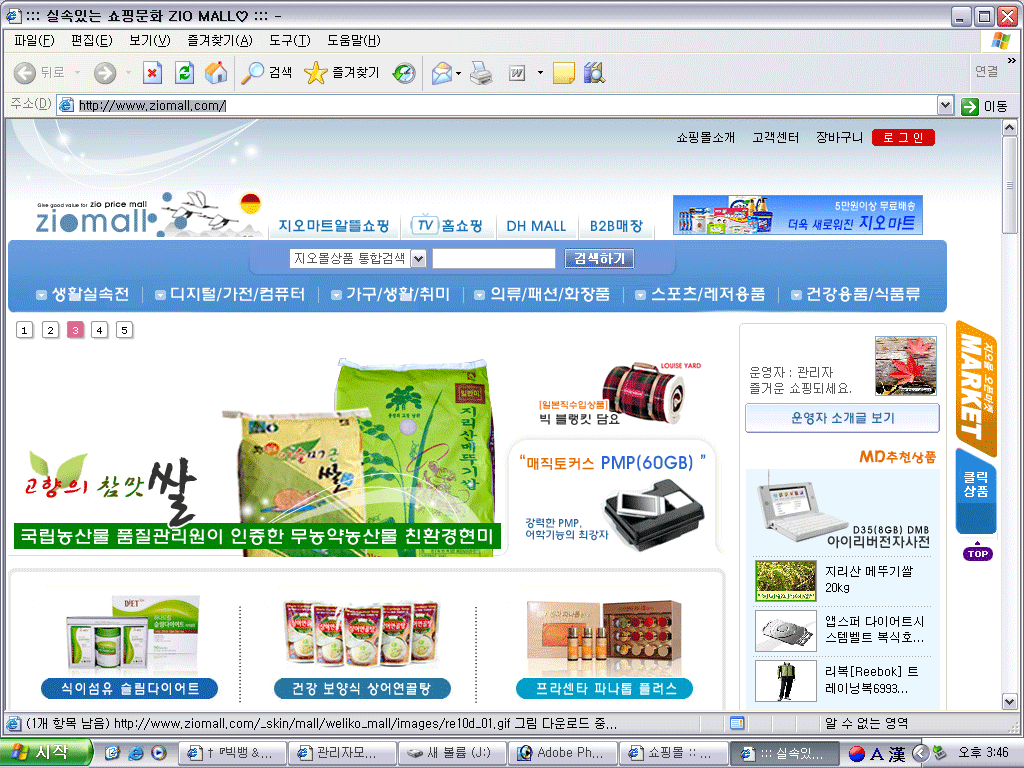Click the 지오마트 free shipping banner
This screenshot has height=768, width=1024.
pos(798,215)
